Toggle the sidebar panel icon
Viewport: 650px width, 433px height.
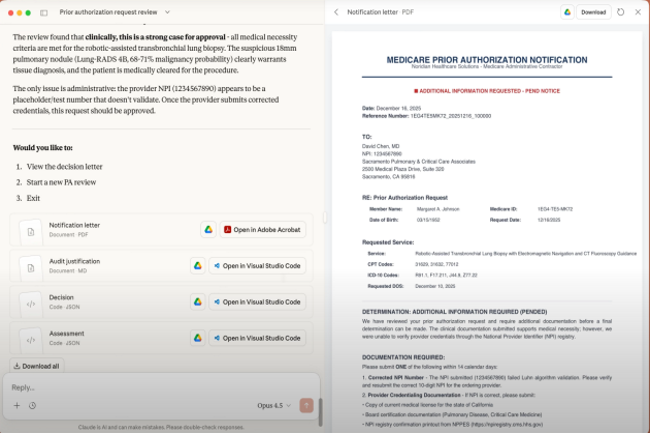(x=44, y=12)
